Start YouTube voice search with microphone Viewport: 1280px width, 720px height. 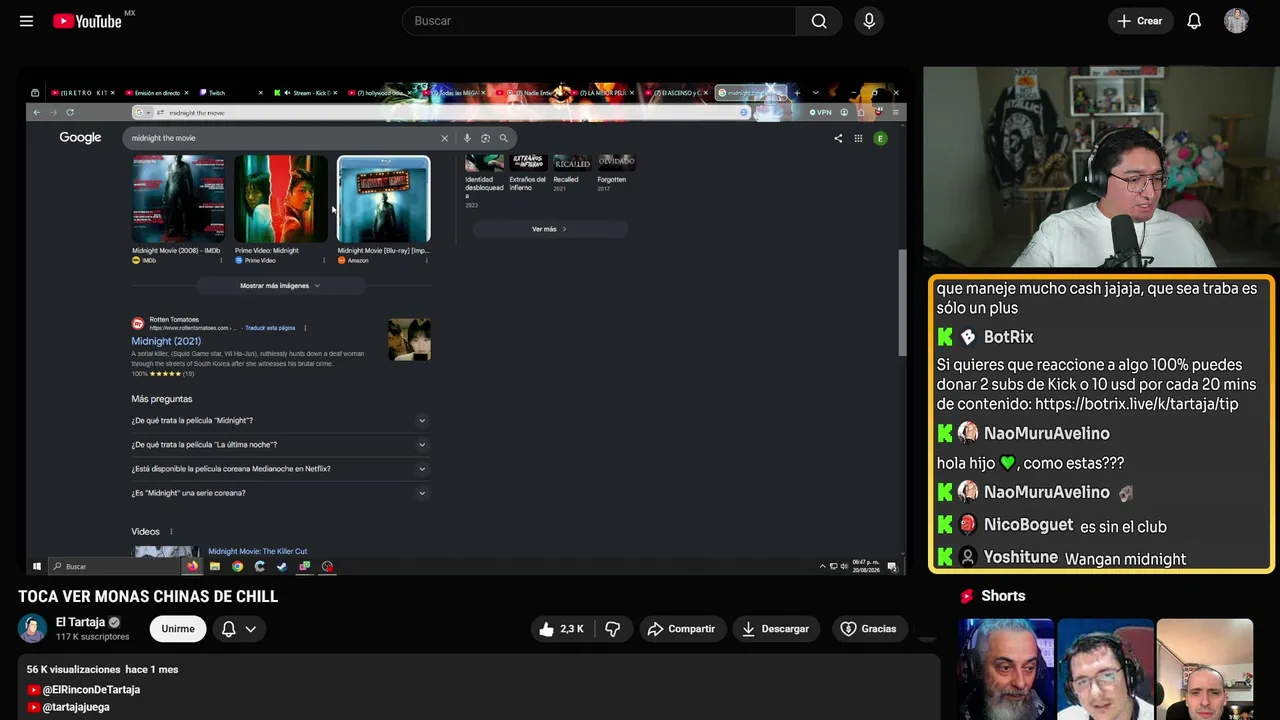click(869, 21)
